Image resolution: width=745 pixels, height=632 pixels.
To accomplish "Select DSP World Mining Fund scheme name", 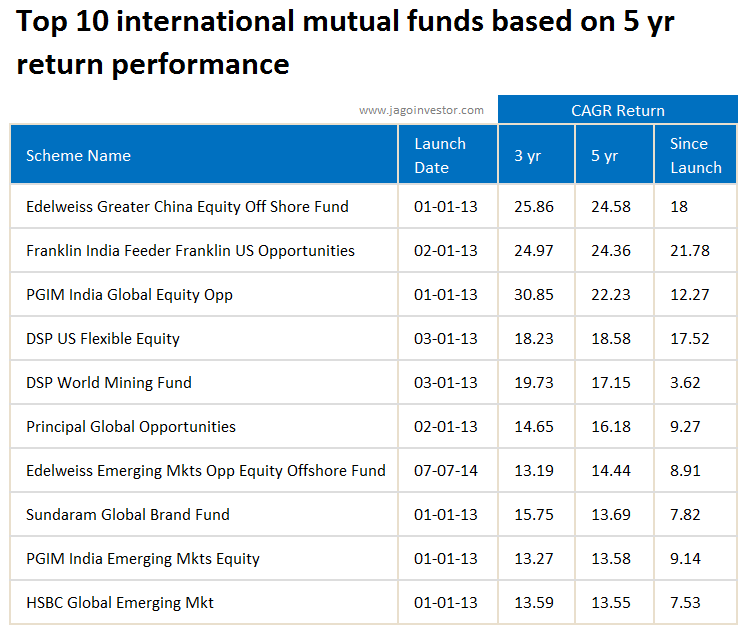I will pos(109,383).
